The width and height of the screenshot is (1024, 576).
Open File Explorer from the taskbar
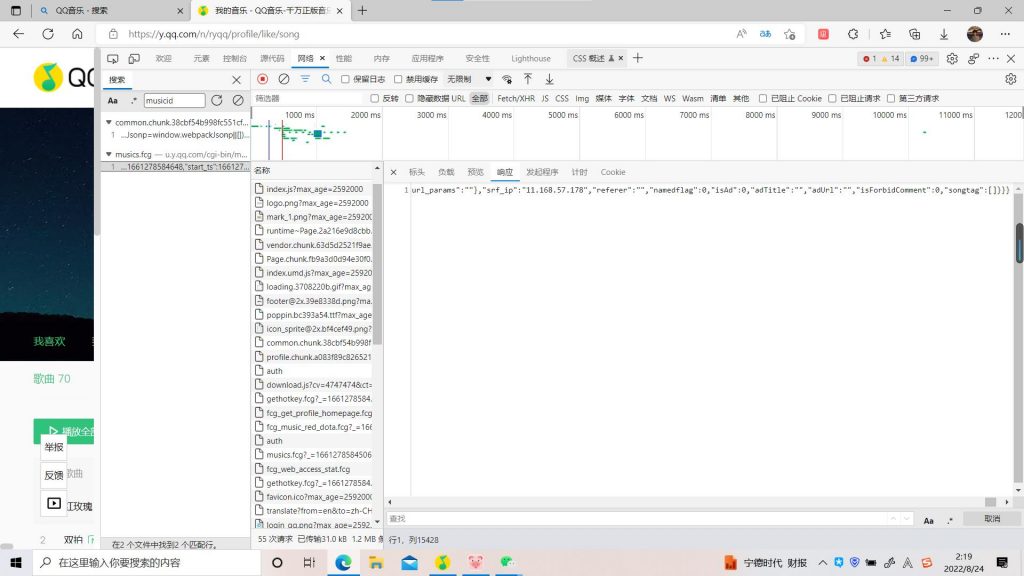[376, 562]
